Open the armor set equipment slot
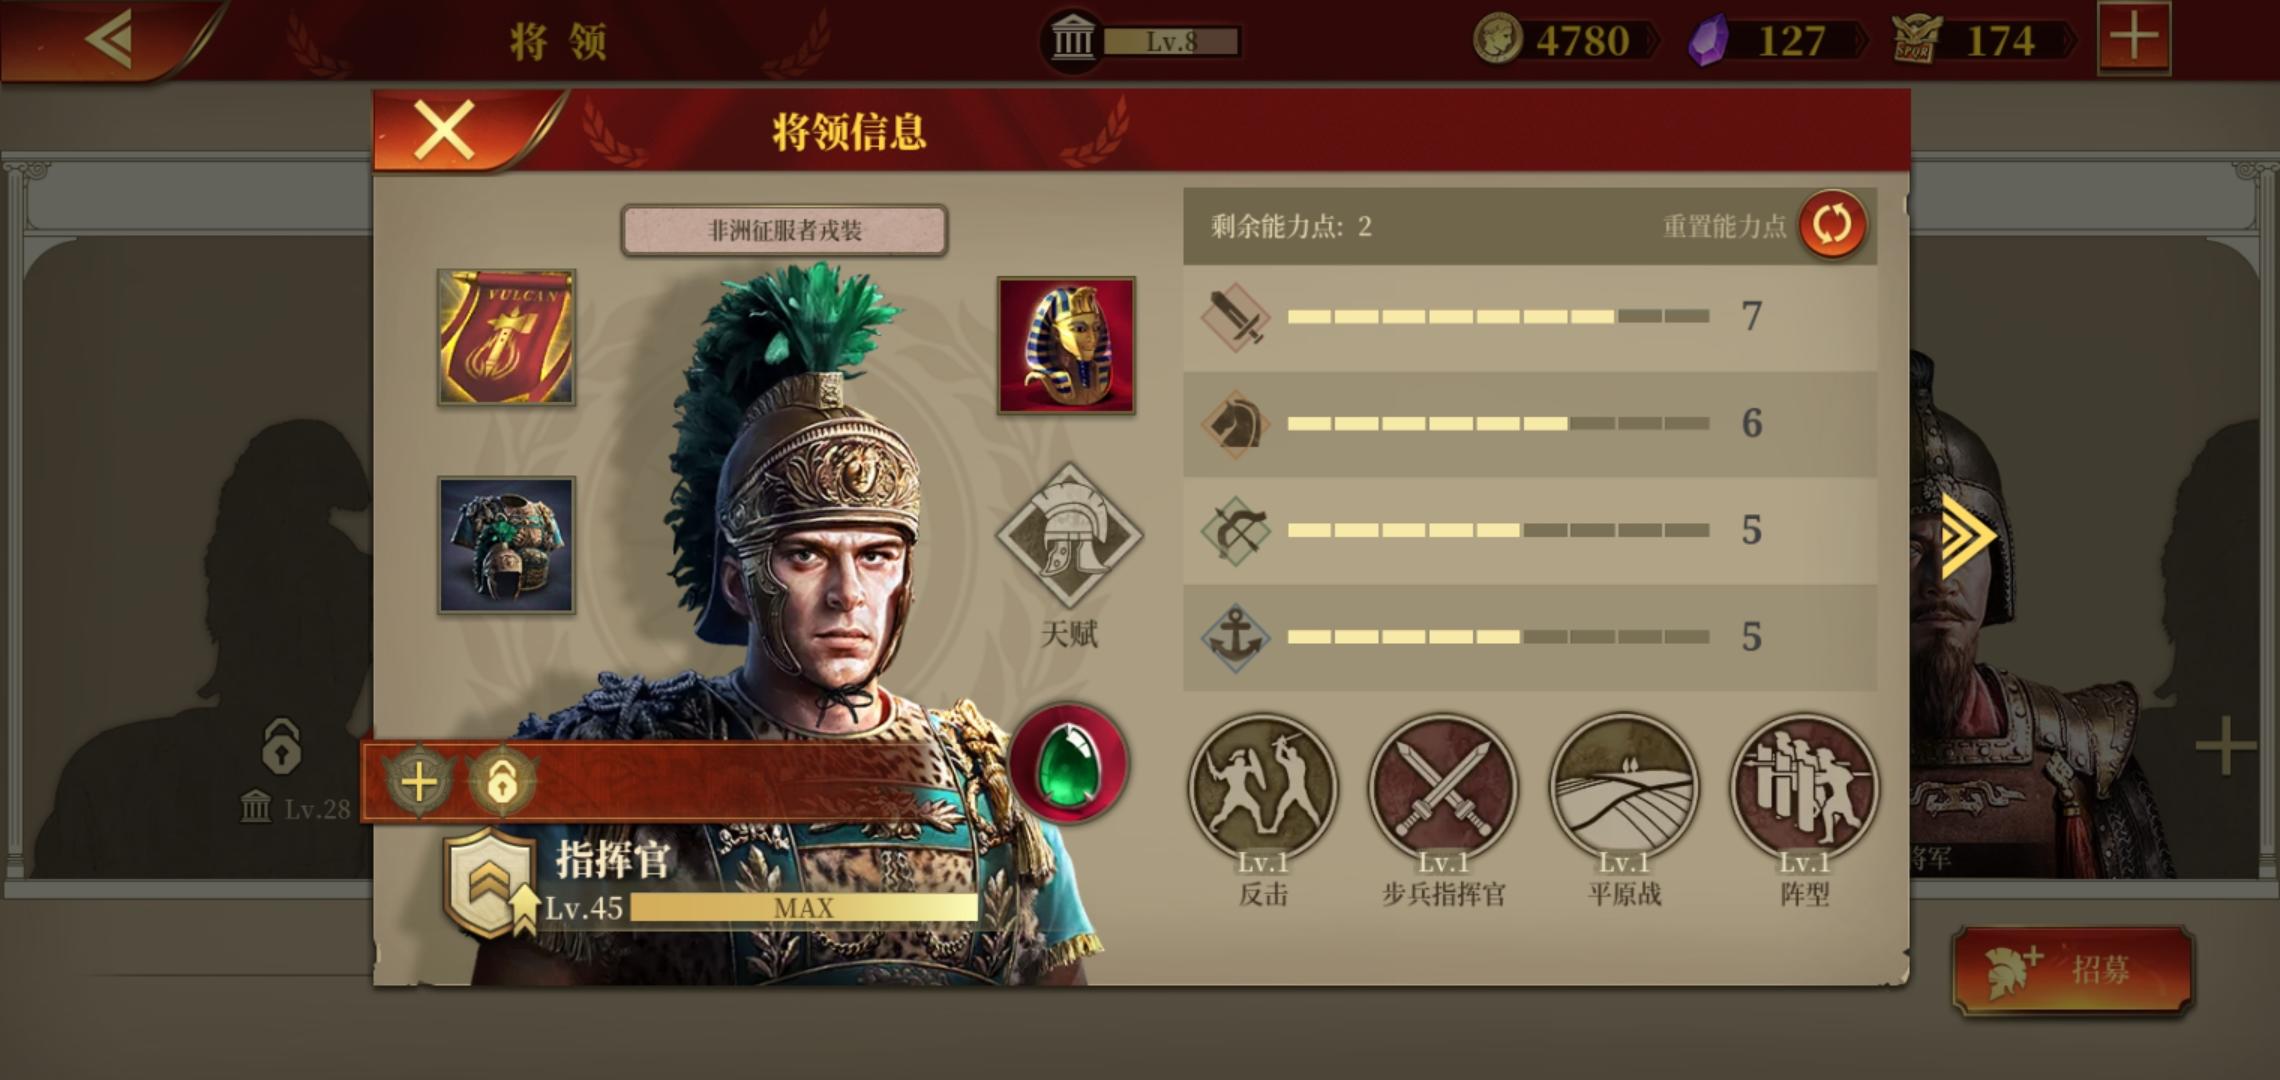The height and width of the screenshot is (1080, 2280). pyautogui.click(x=506, y=545)
